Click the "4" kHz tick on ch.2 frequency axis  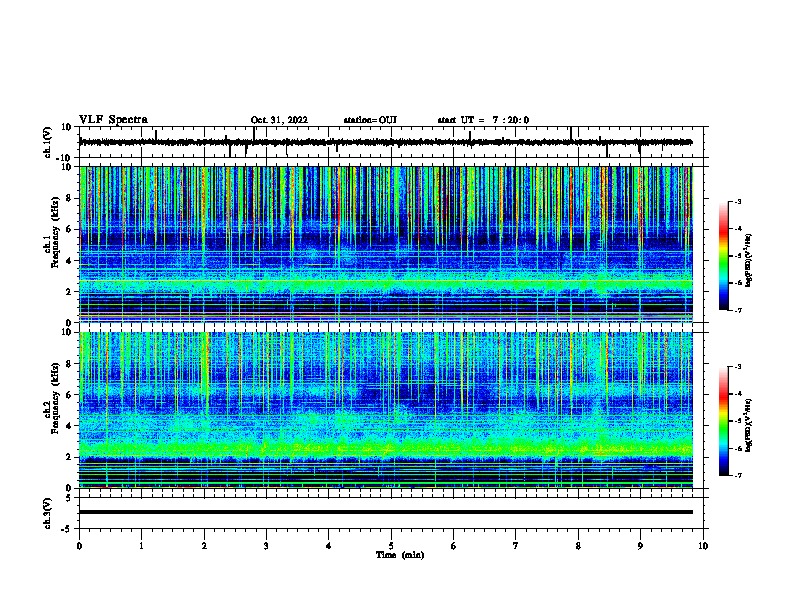click(70, 426)
